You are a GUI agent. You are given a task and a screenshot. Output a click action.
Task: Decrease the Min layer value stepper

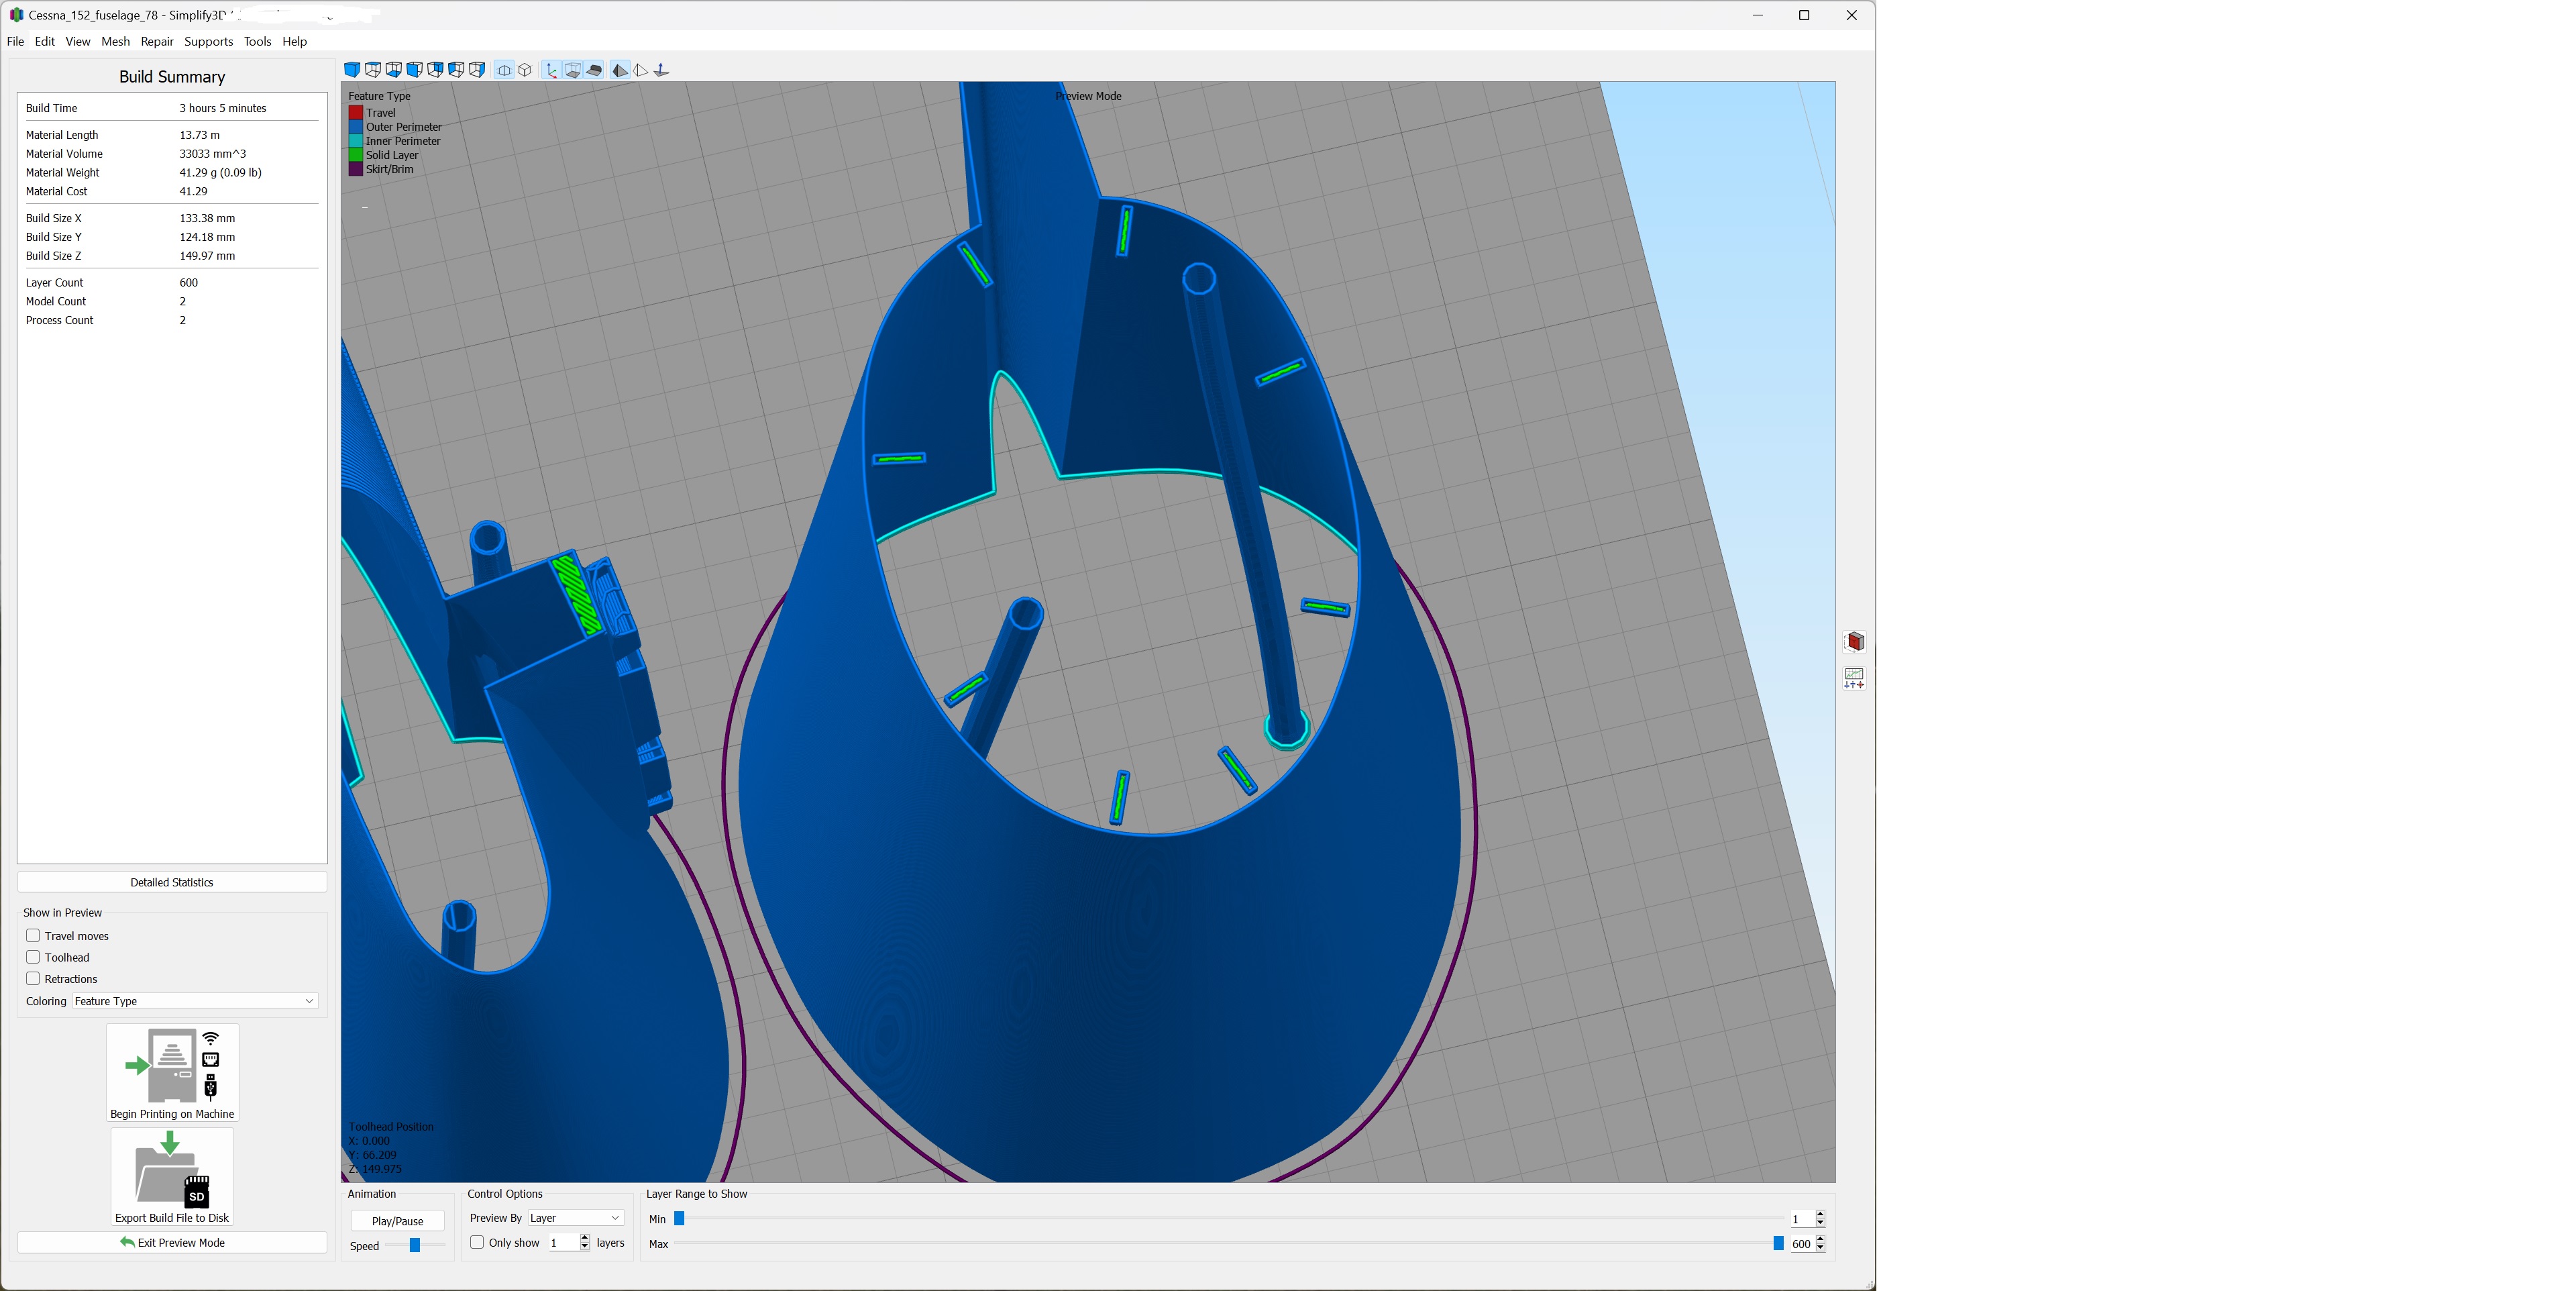tap(1820, 1223)
